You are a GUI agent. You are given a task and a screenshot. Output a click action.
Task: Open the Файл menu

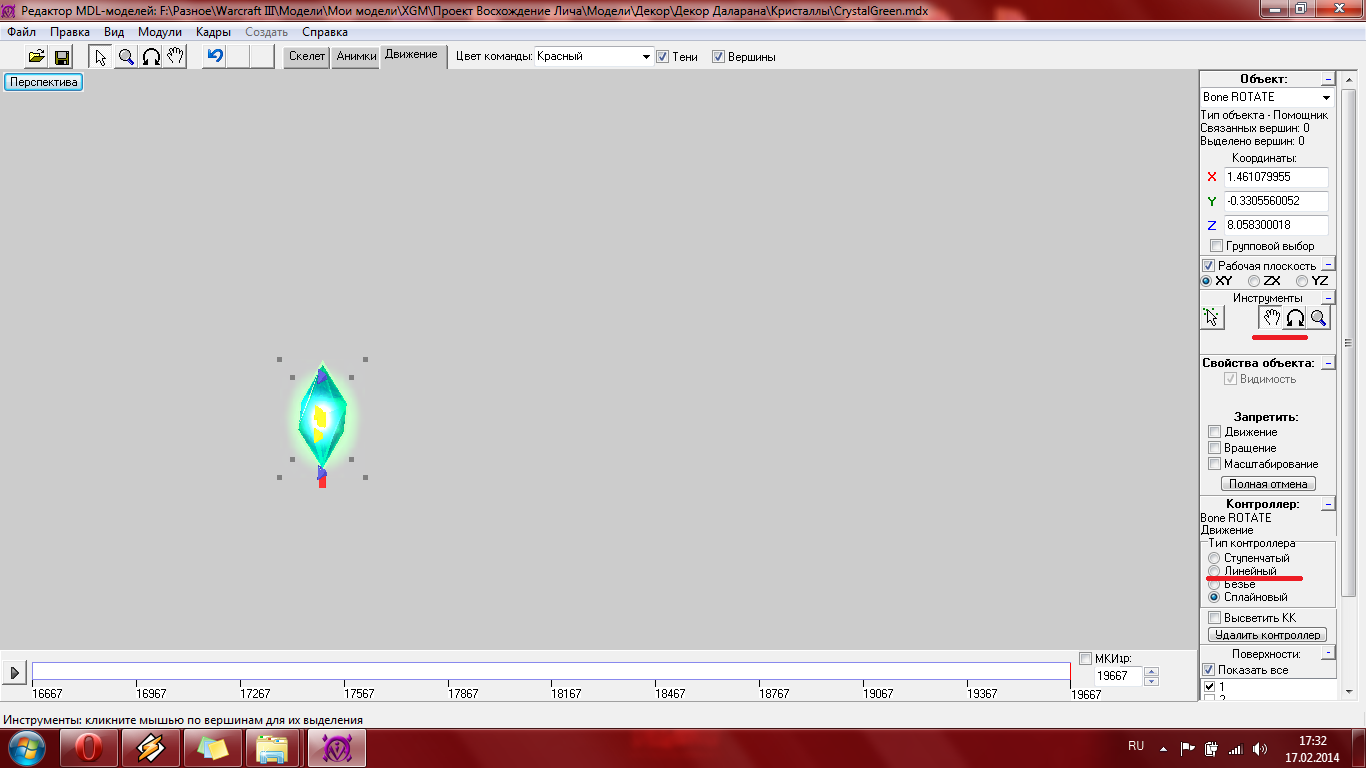pos(21,32)
